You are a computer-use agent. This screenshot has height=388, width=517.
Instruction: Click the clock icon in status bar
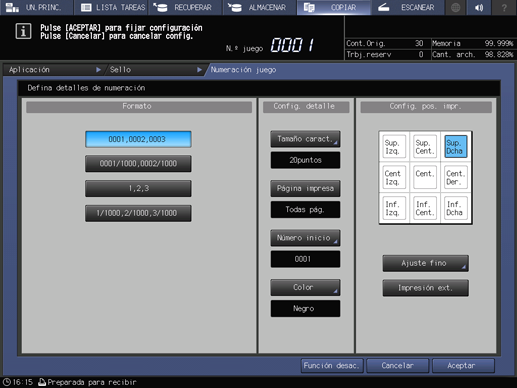tap(7, 382)
